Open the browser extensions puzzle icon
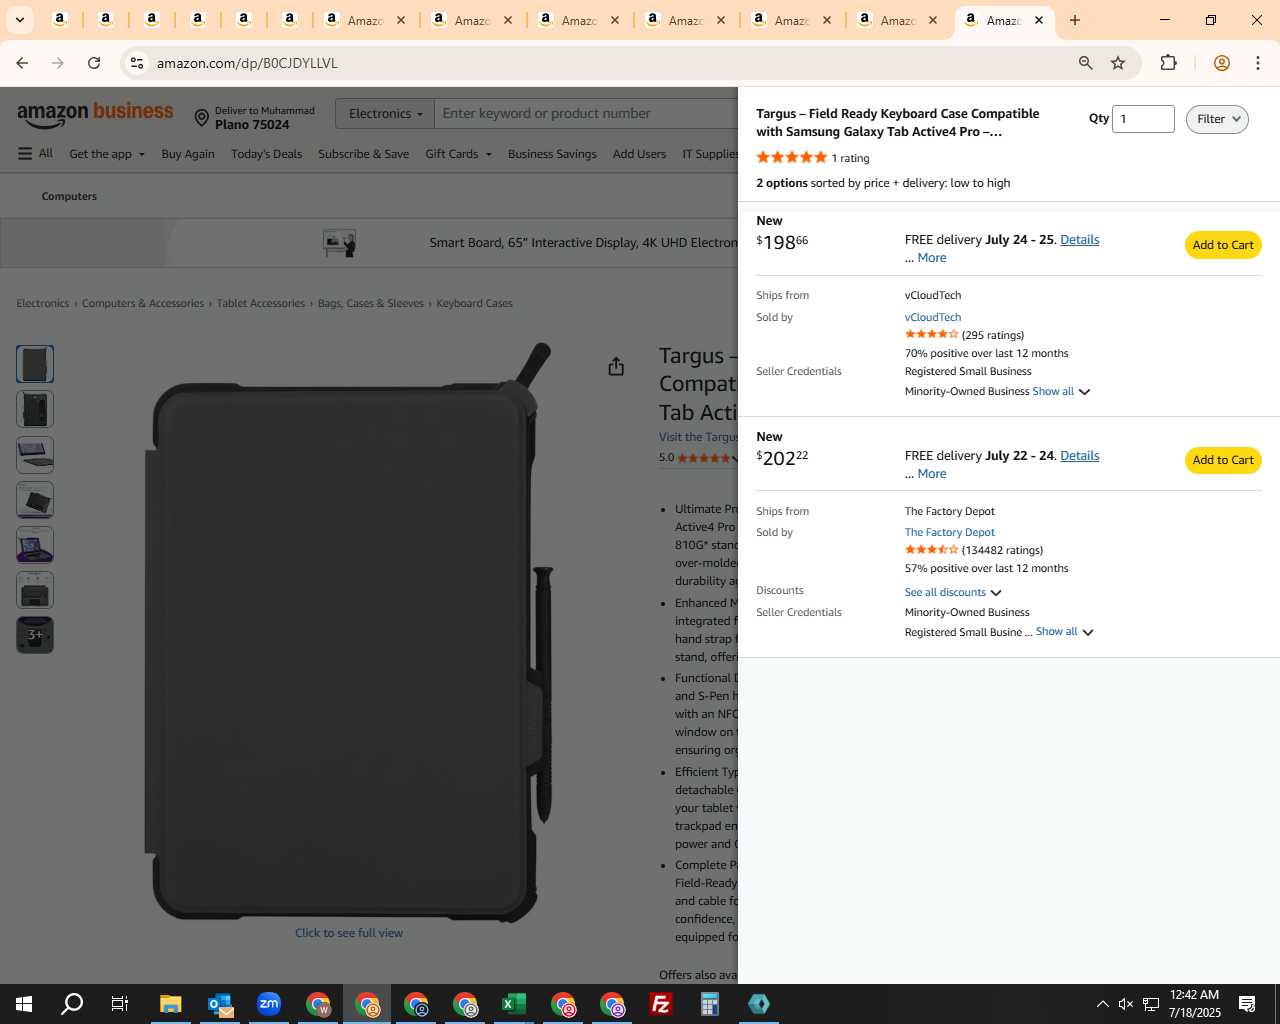The image size is (1280, 1024). [x=1168, y=63]
